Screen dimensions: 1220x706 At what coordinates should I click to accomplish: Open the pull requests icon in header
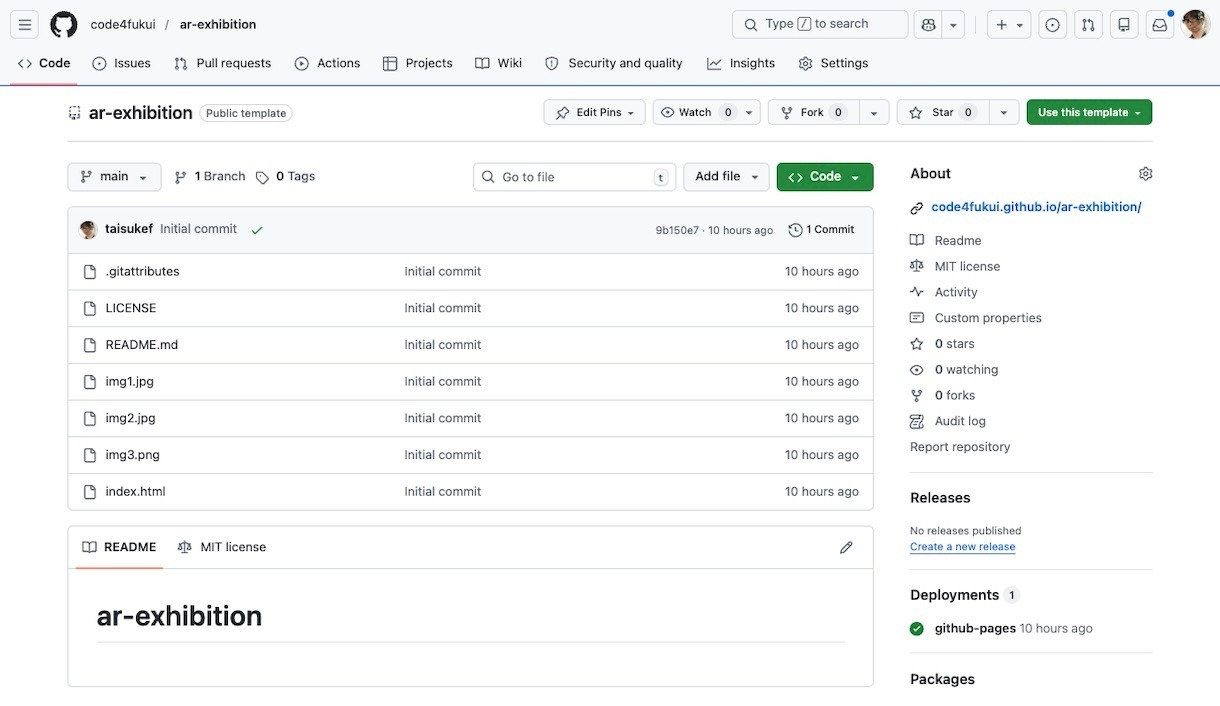point(1089,25)
